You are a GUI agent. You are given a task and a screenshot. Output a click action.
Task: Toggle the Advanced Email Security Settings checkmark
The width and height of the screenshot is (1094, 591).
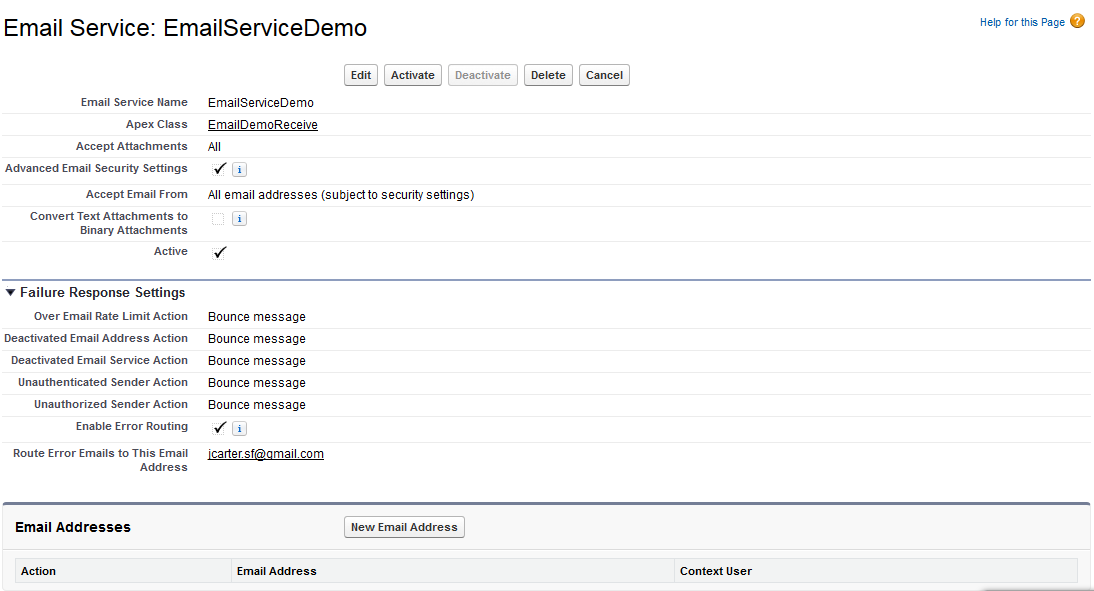point(219,169)
